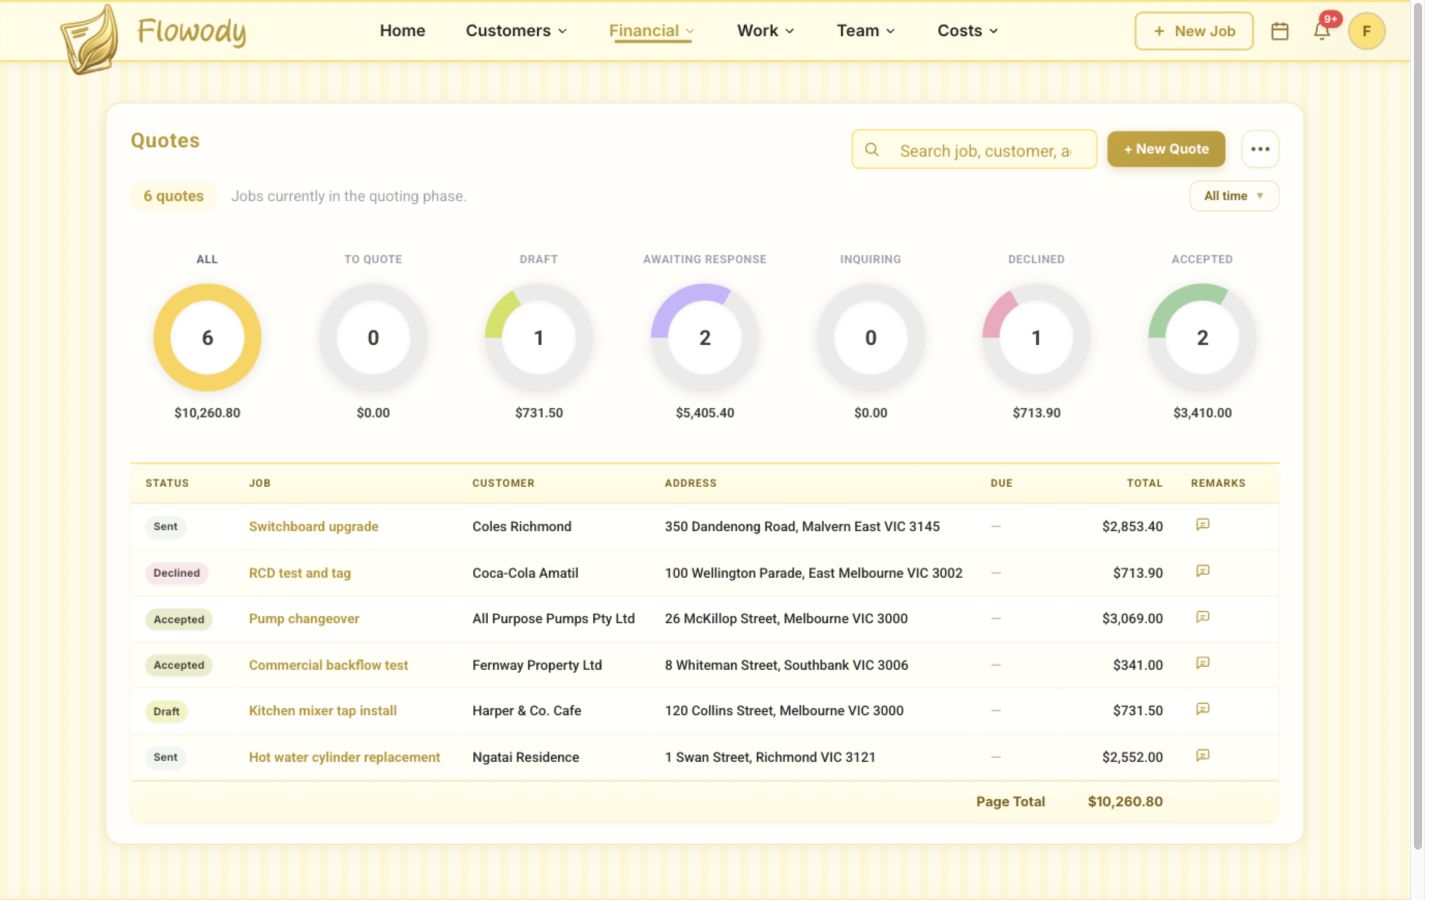Open remarks for Kitchen mixer tap install

pos(1203,709)
